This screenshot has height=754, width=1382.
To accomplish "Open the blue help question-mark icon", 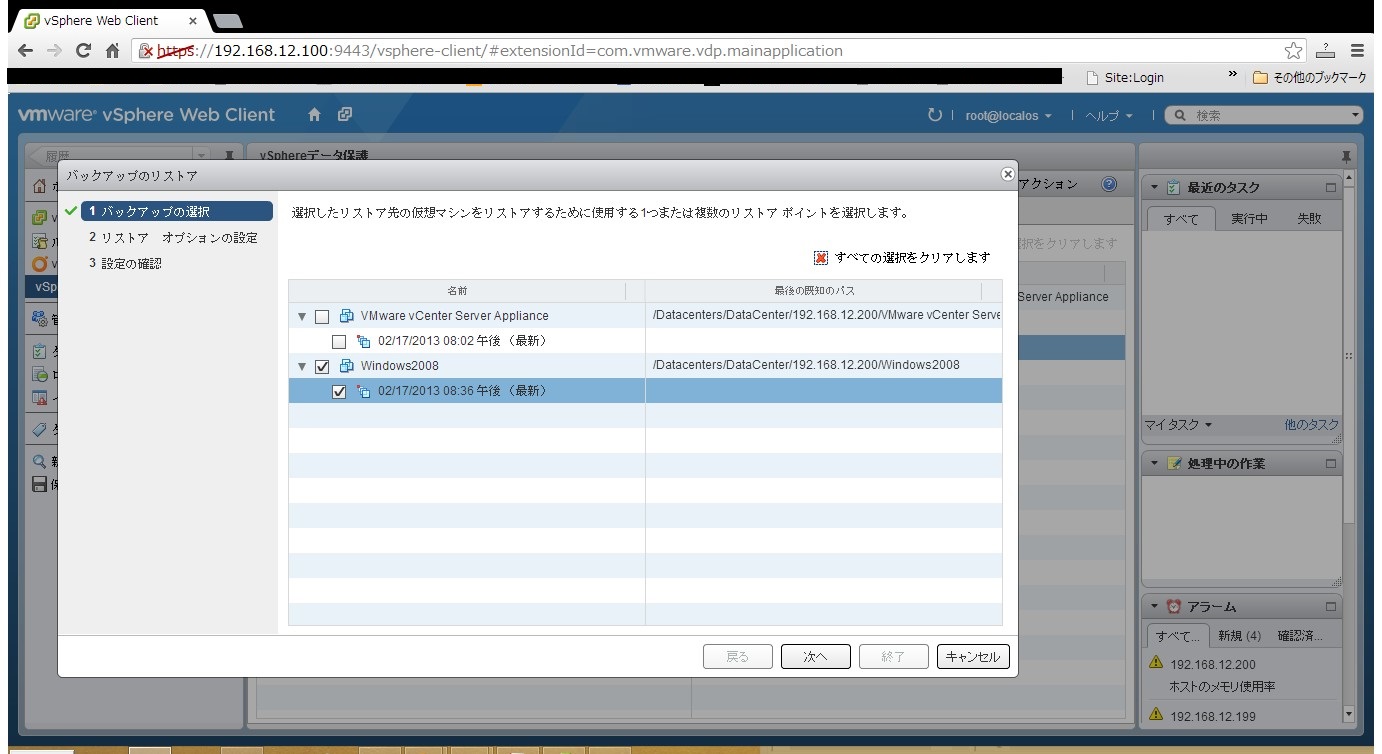I will tap(1109, 184).
